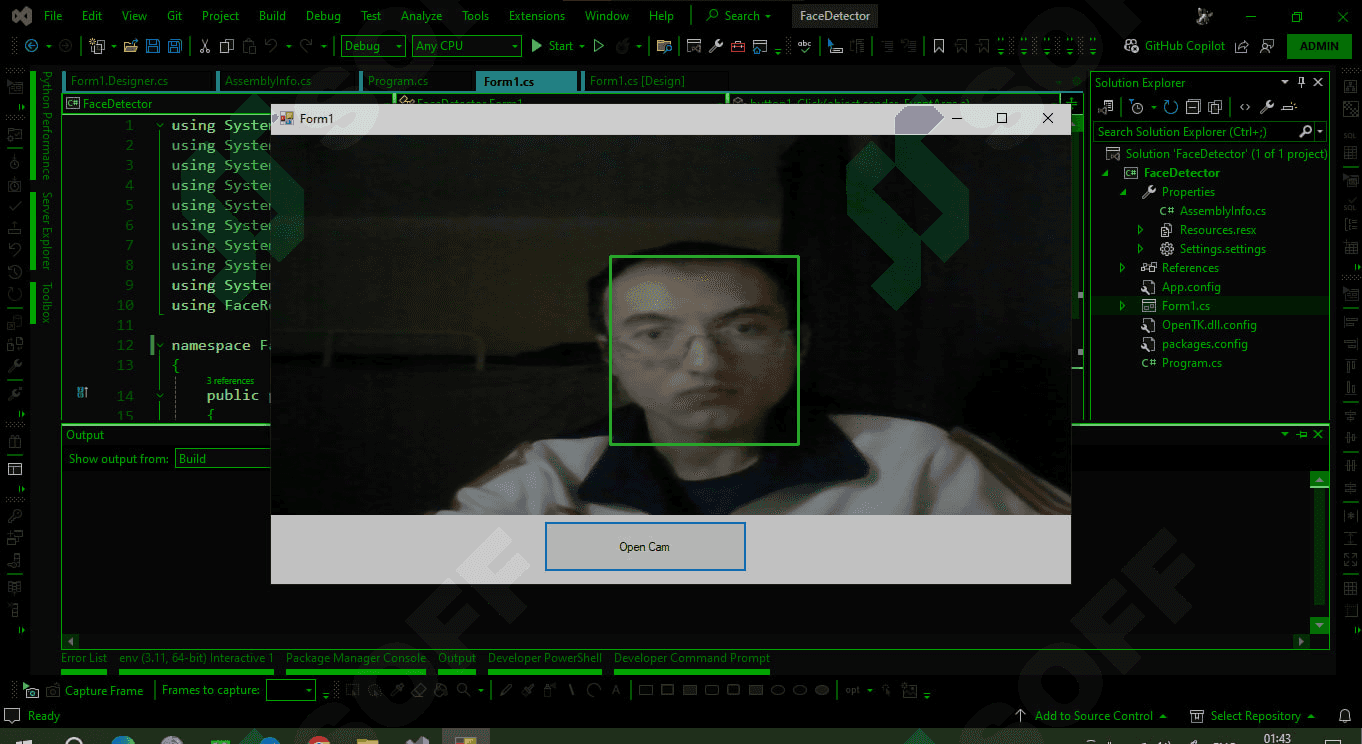
Task: Click Solution Explorer Properties wrench icon
Action: tap(1267, 107)
